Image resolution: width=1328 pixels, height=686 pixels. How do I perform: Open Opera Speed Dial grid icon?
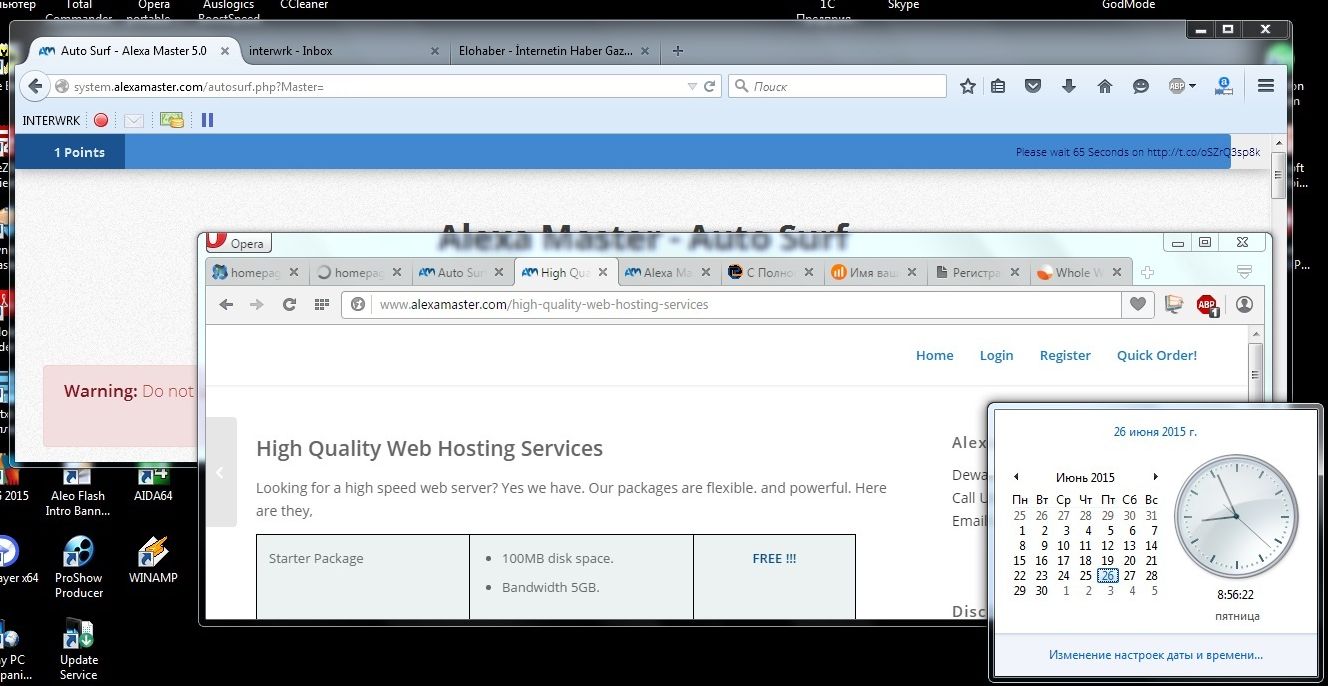click(321, 305)
